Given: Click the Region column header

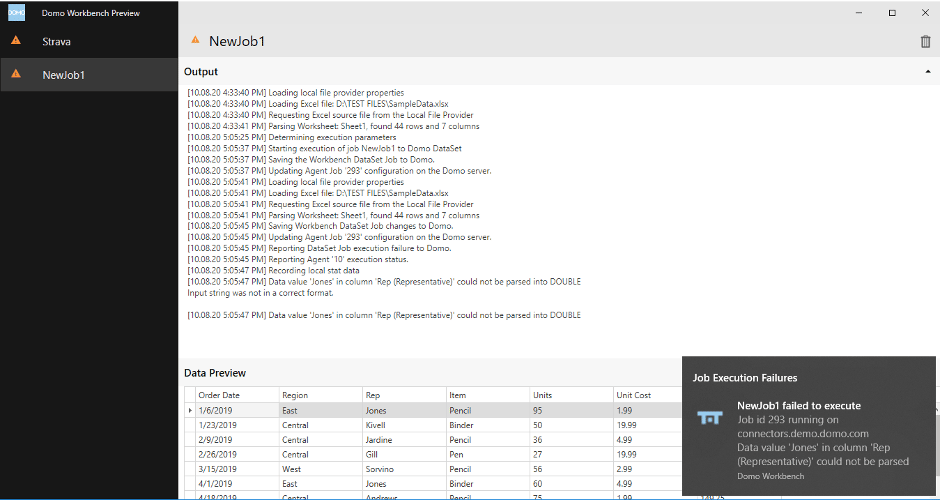Looking at the screenshot, I should (321, 395).
